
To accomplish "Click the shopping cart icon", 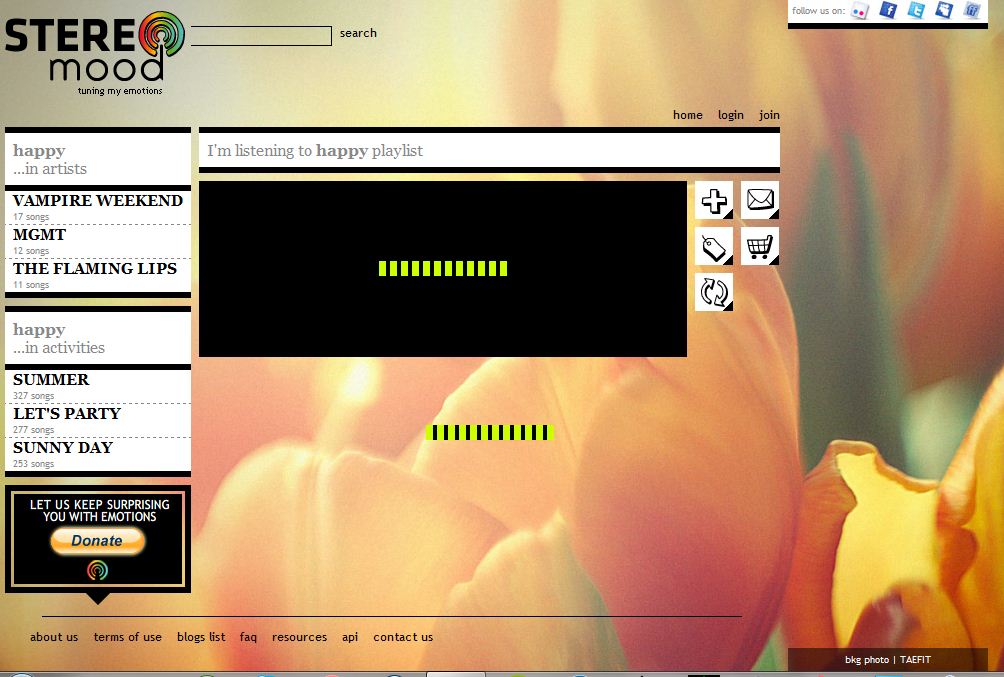I will click(759, 246).
